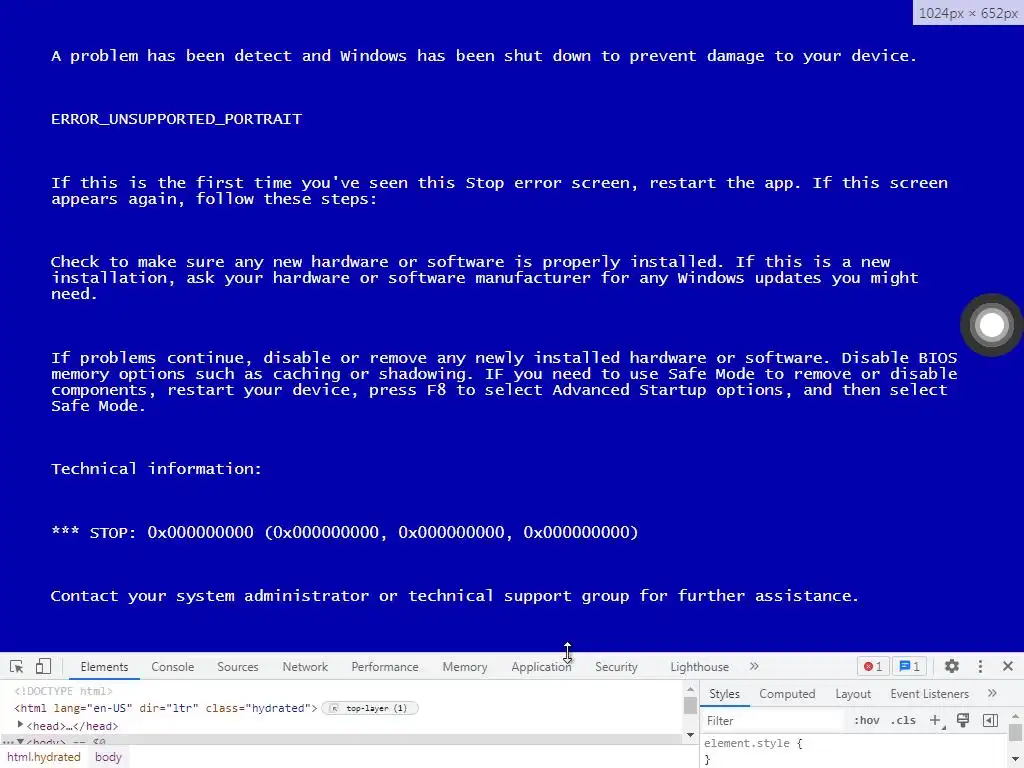Viewport: 1024px width, 768px height.
Task: Close the DevTools panel
Action: (1008, 666)
